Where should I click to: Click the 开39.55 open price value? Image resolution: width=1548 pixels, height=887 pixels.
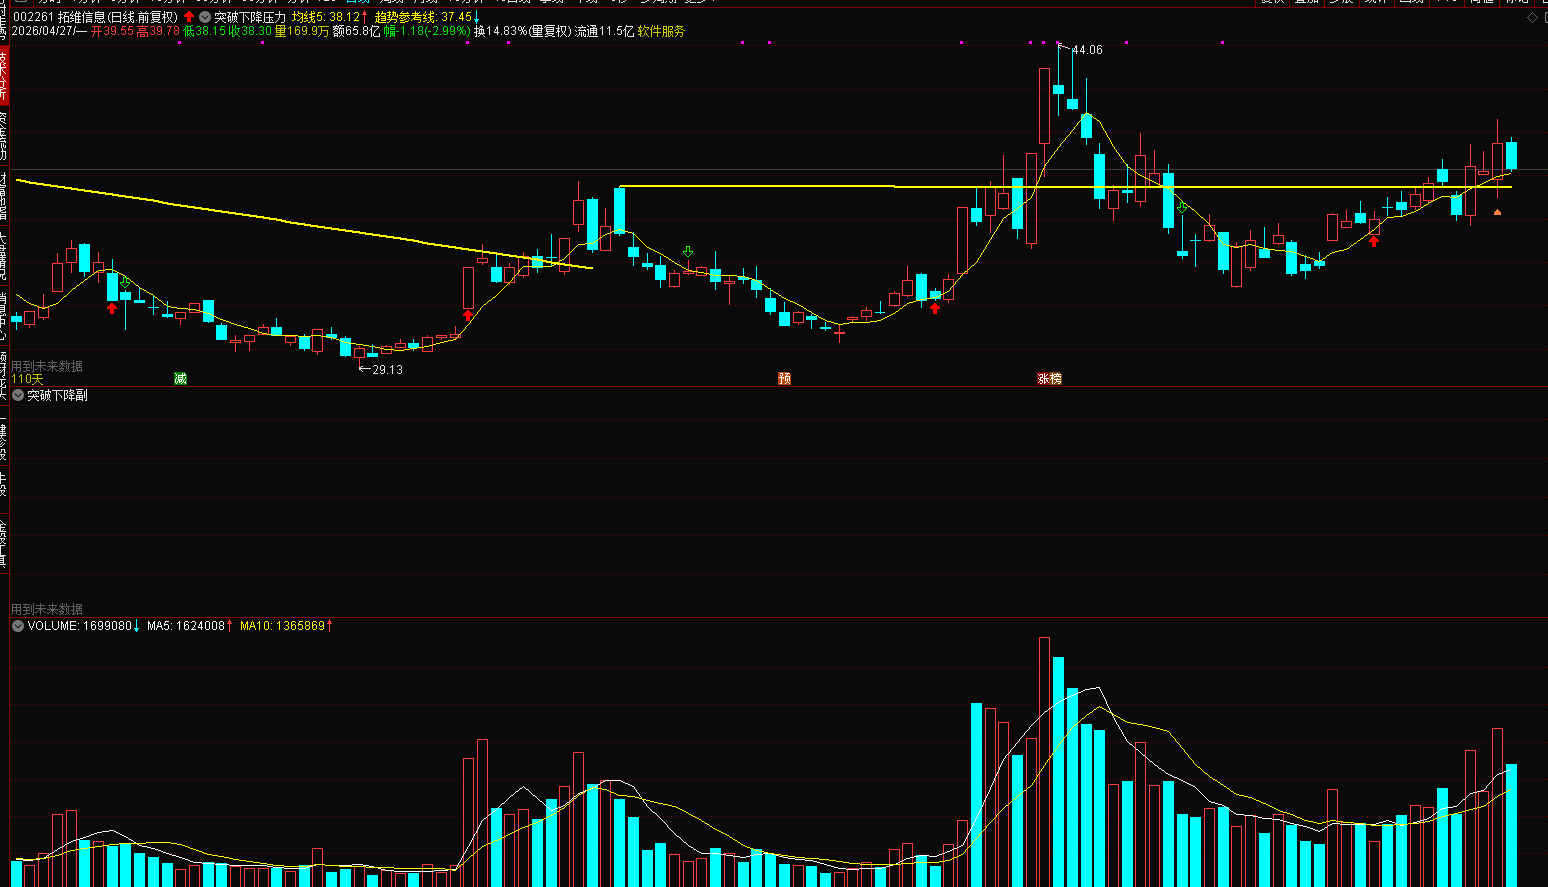tap(112, 31)
